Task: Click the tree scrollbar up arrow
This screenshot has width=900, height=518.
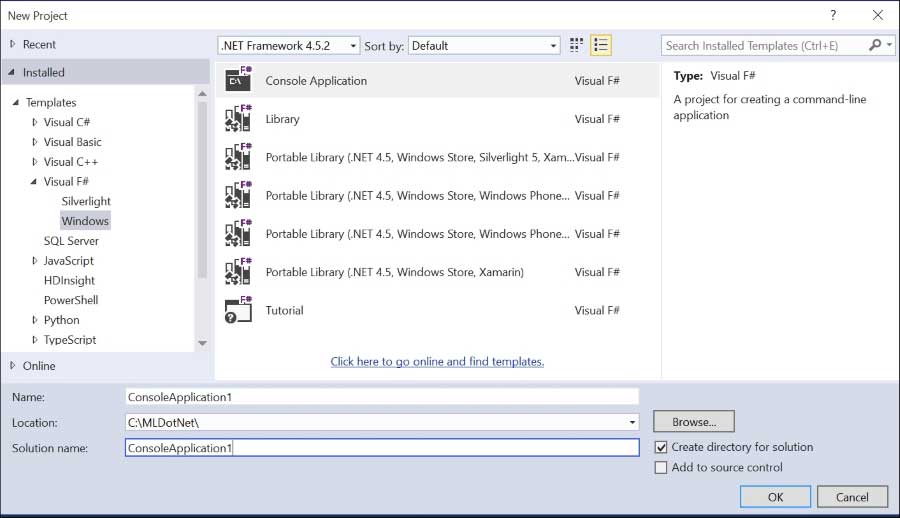Action: pos(202,94)
